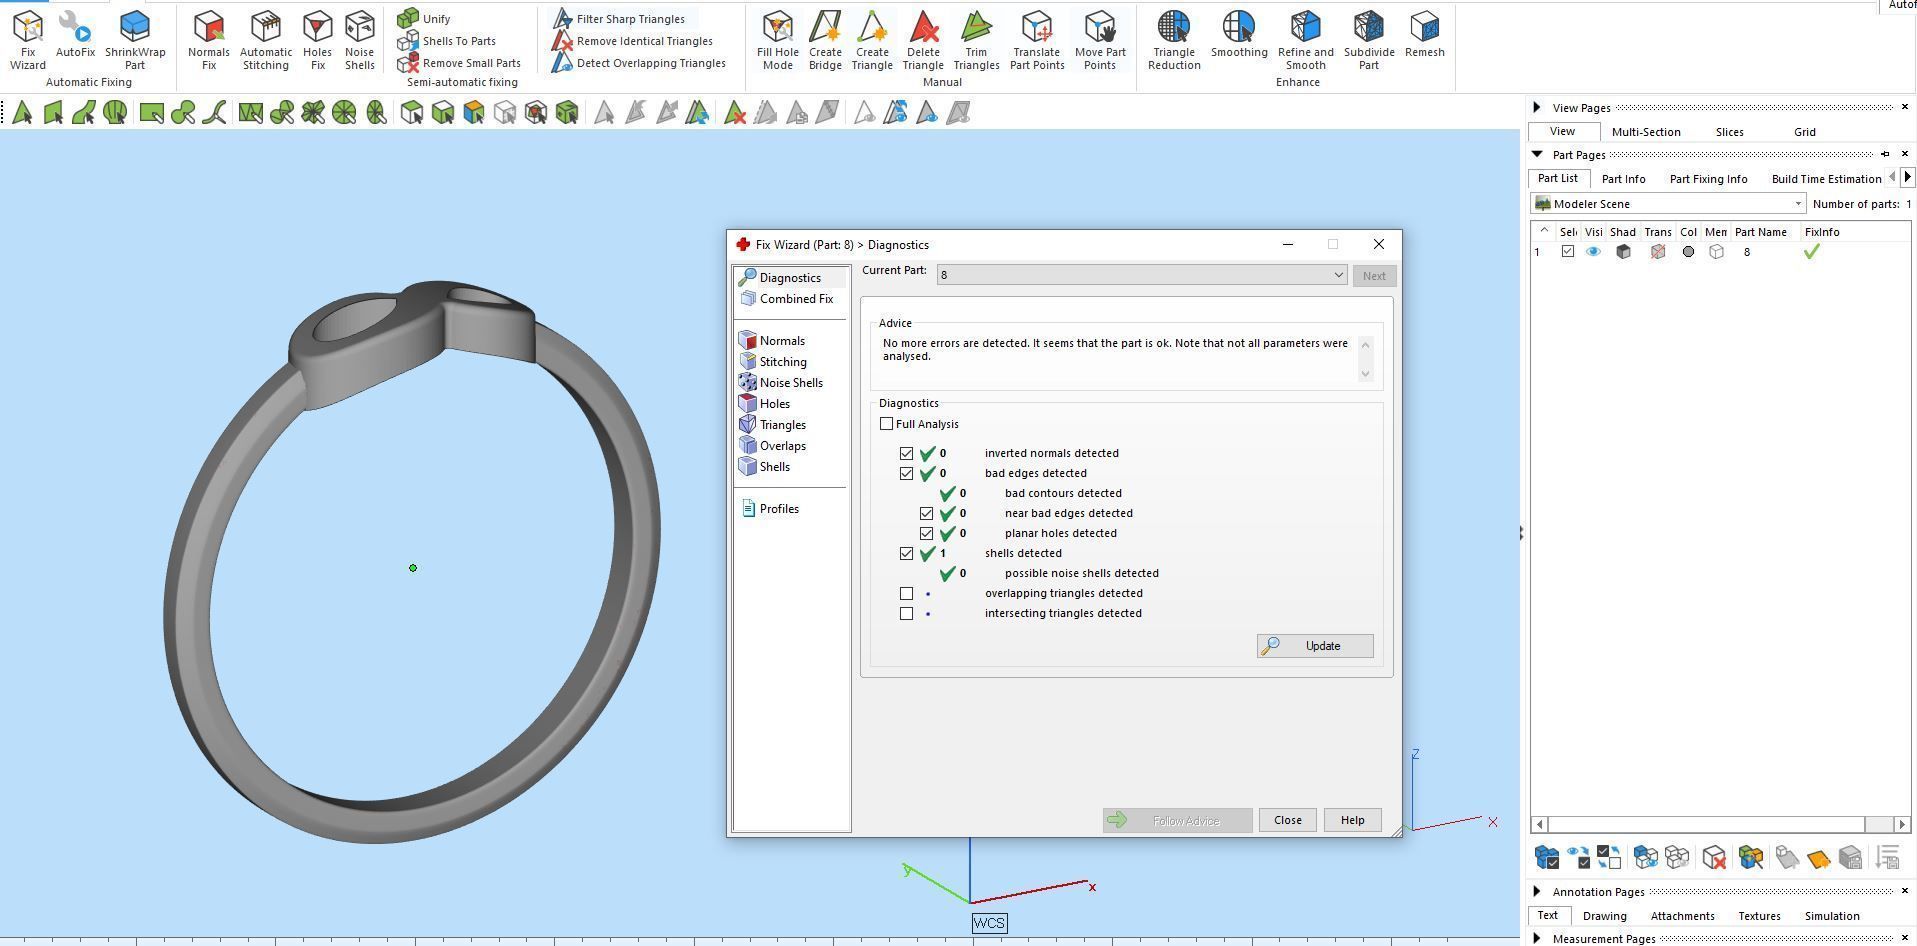Enable intersecting triangles detection
Image resolution: width=1917 pixels, height=946 pixels.
[x=907, y=613]
